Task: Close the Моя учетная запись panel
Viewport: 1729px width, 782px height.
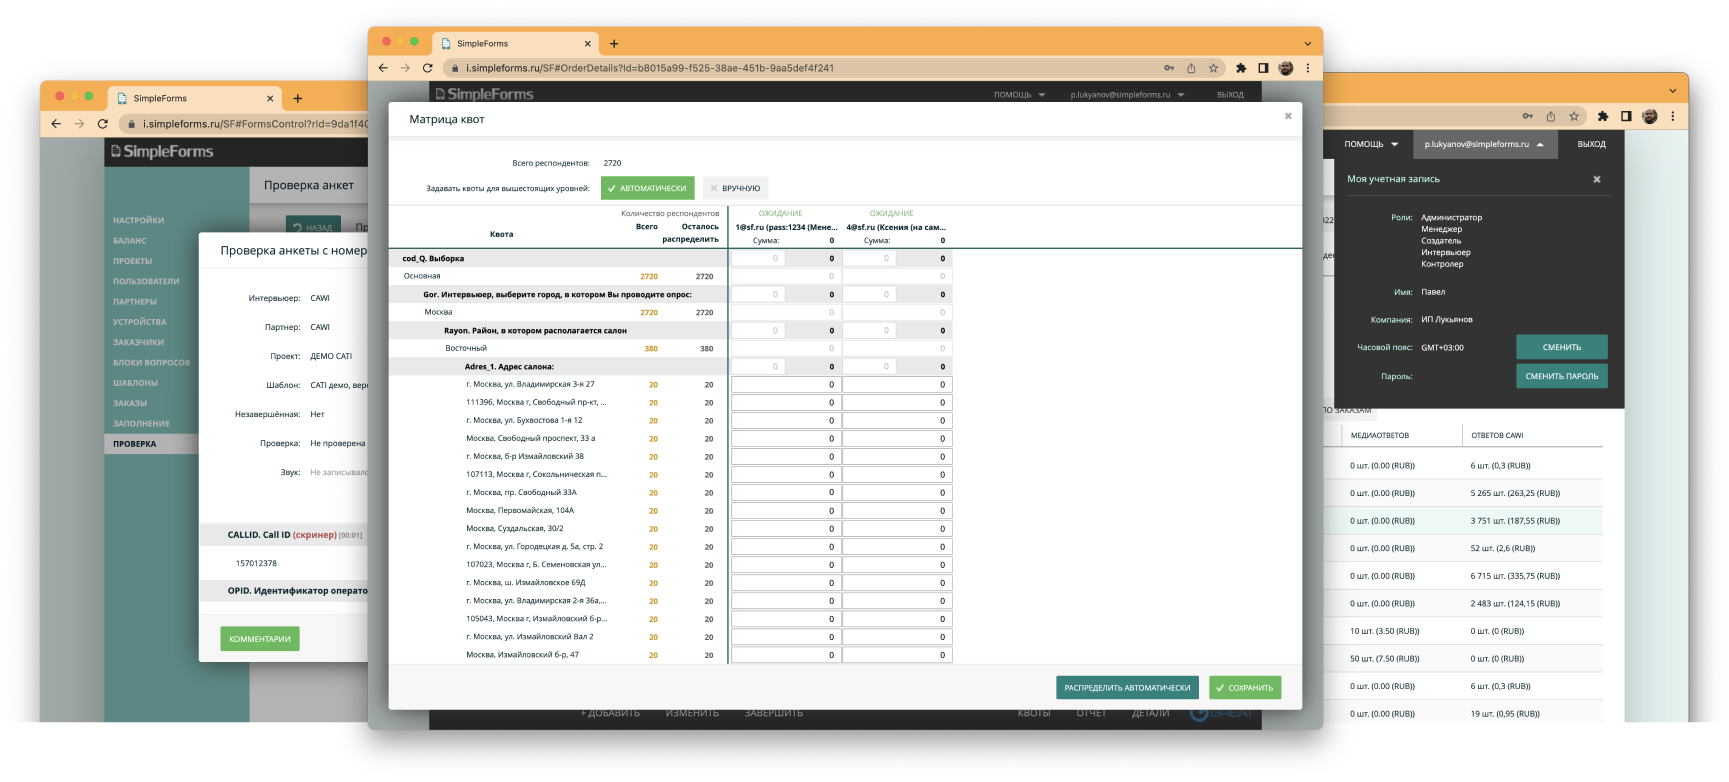Action: 1596,179
